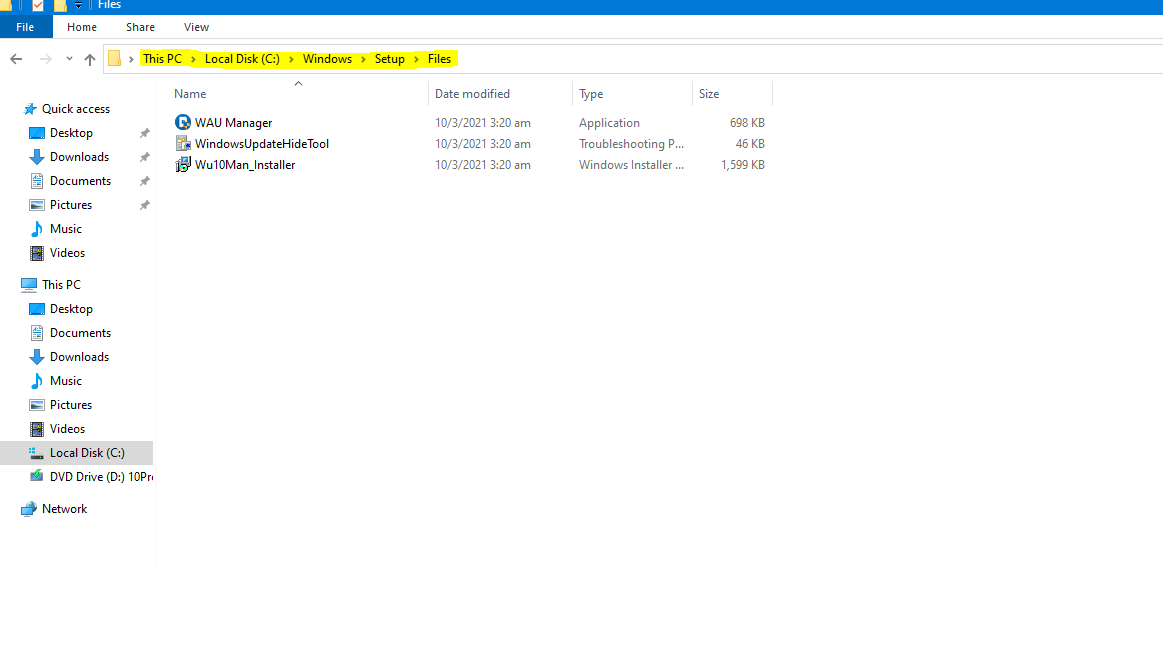Click the pin icon beside Quick access Downloads
The width and height of the screenshot is (1163, 648).
(x=145, y=157)
